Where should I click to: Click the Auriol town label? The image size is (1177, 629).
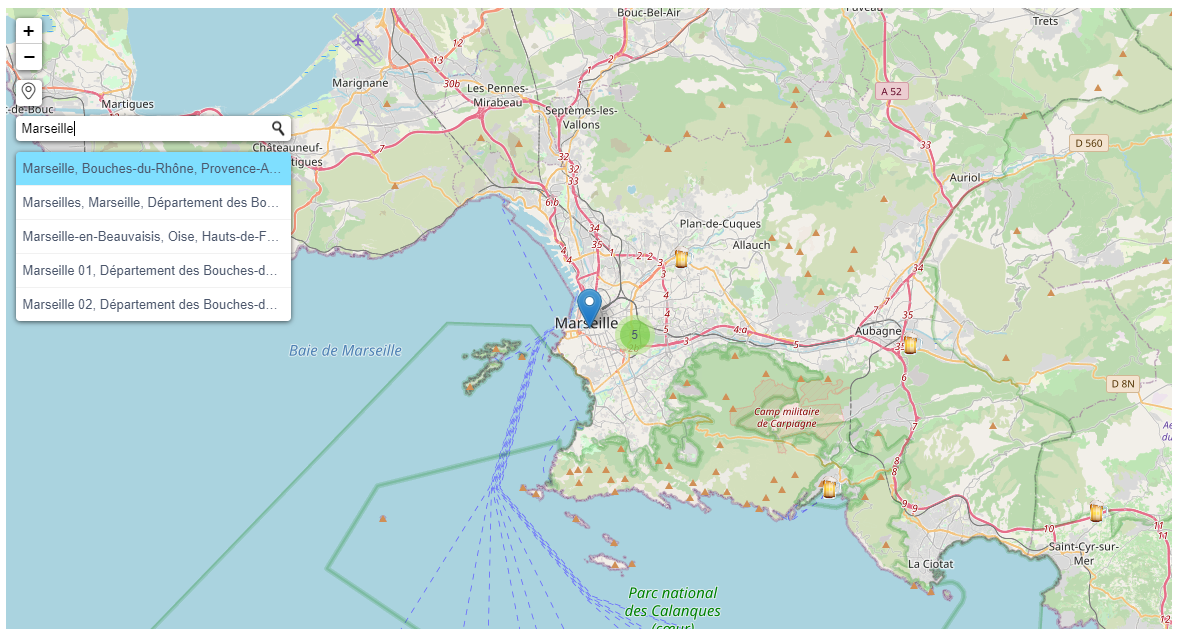point(965,178)
